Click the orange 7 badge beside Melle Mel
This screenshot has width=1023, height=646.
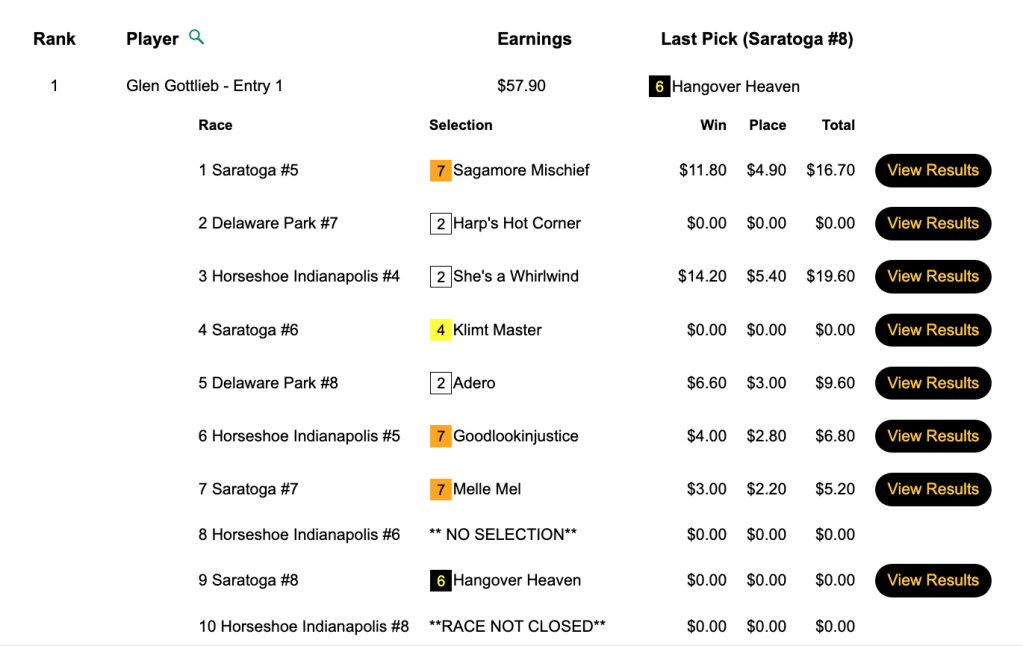pyautogui.click(x=440, y=489)
